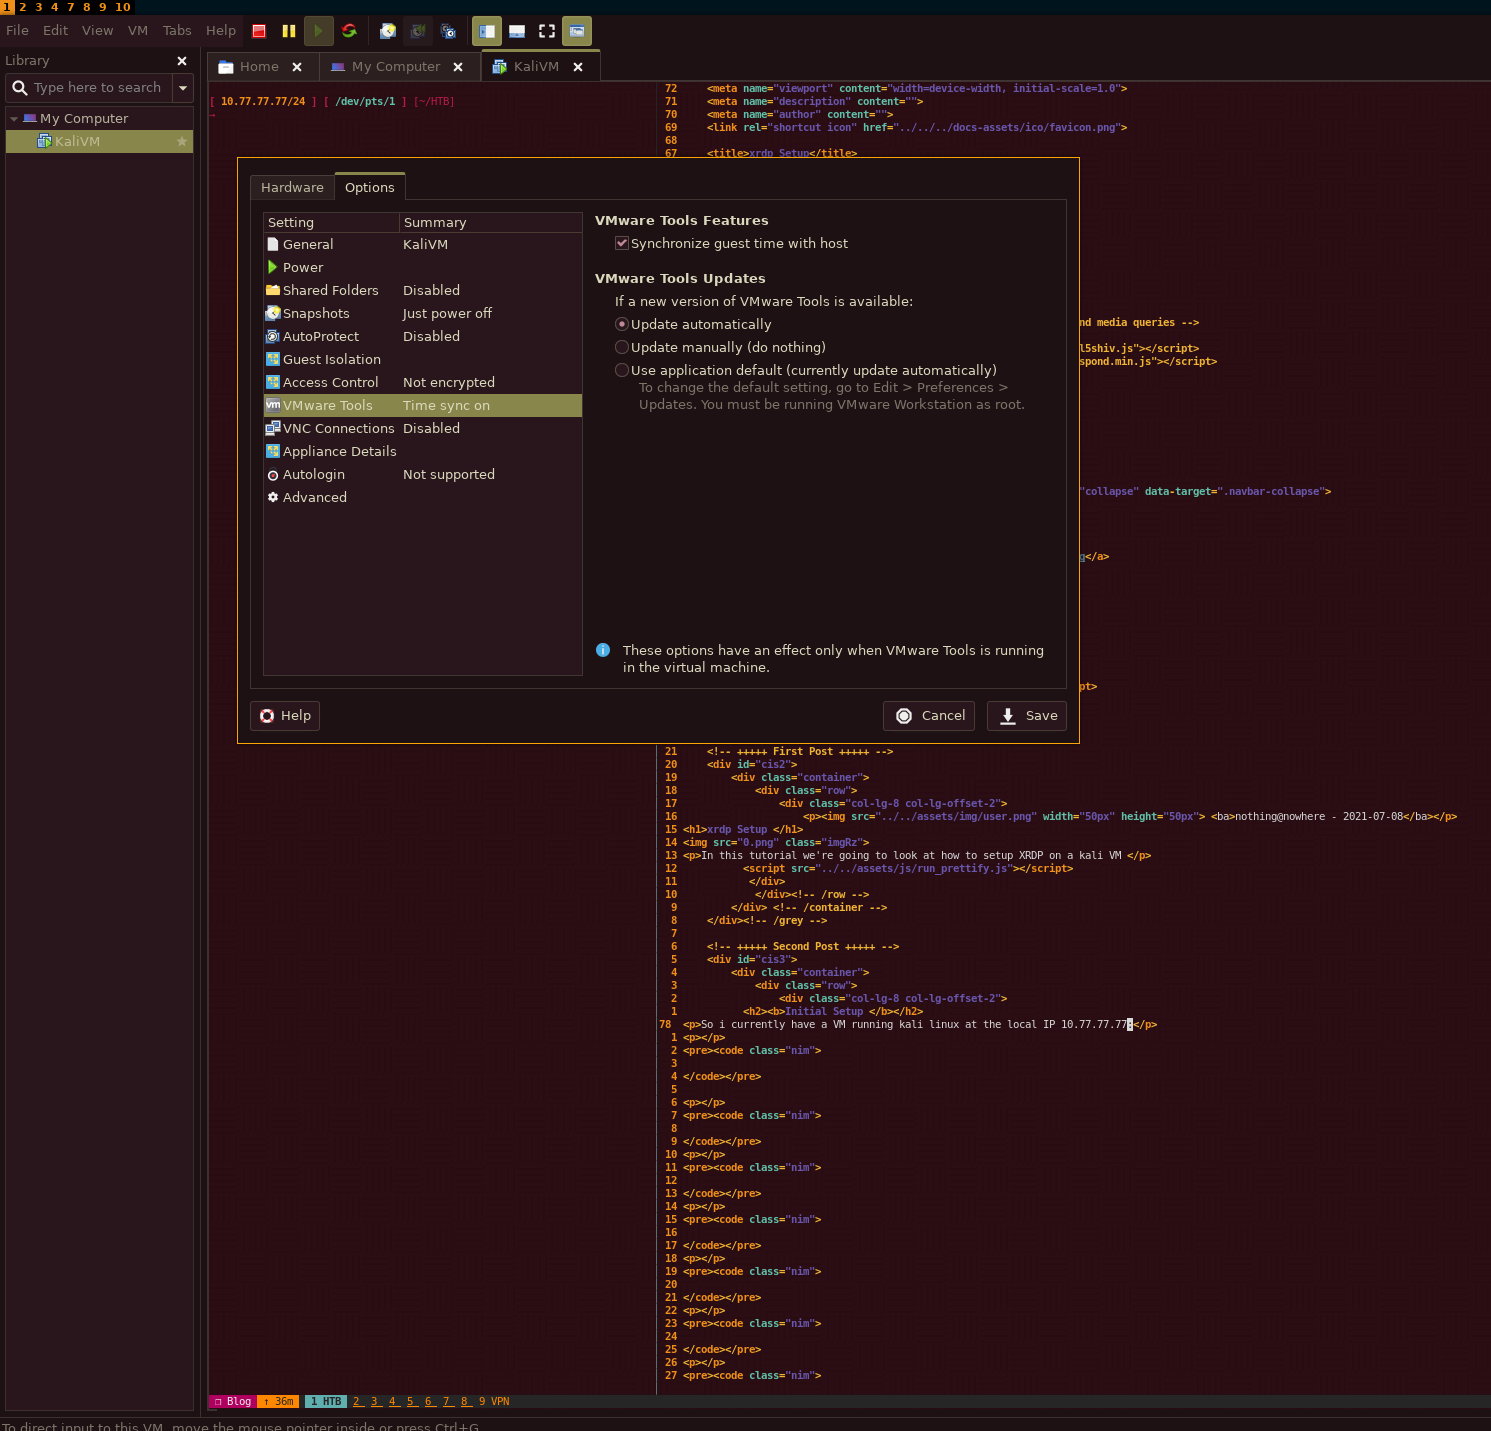
Task: Select the General setting row
Action: [422, 244]
